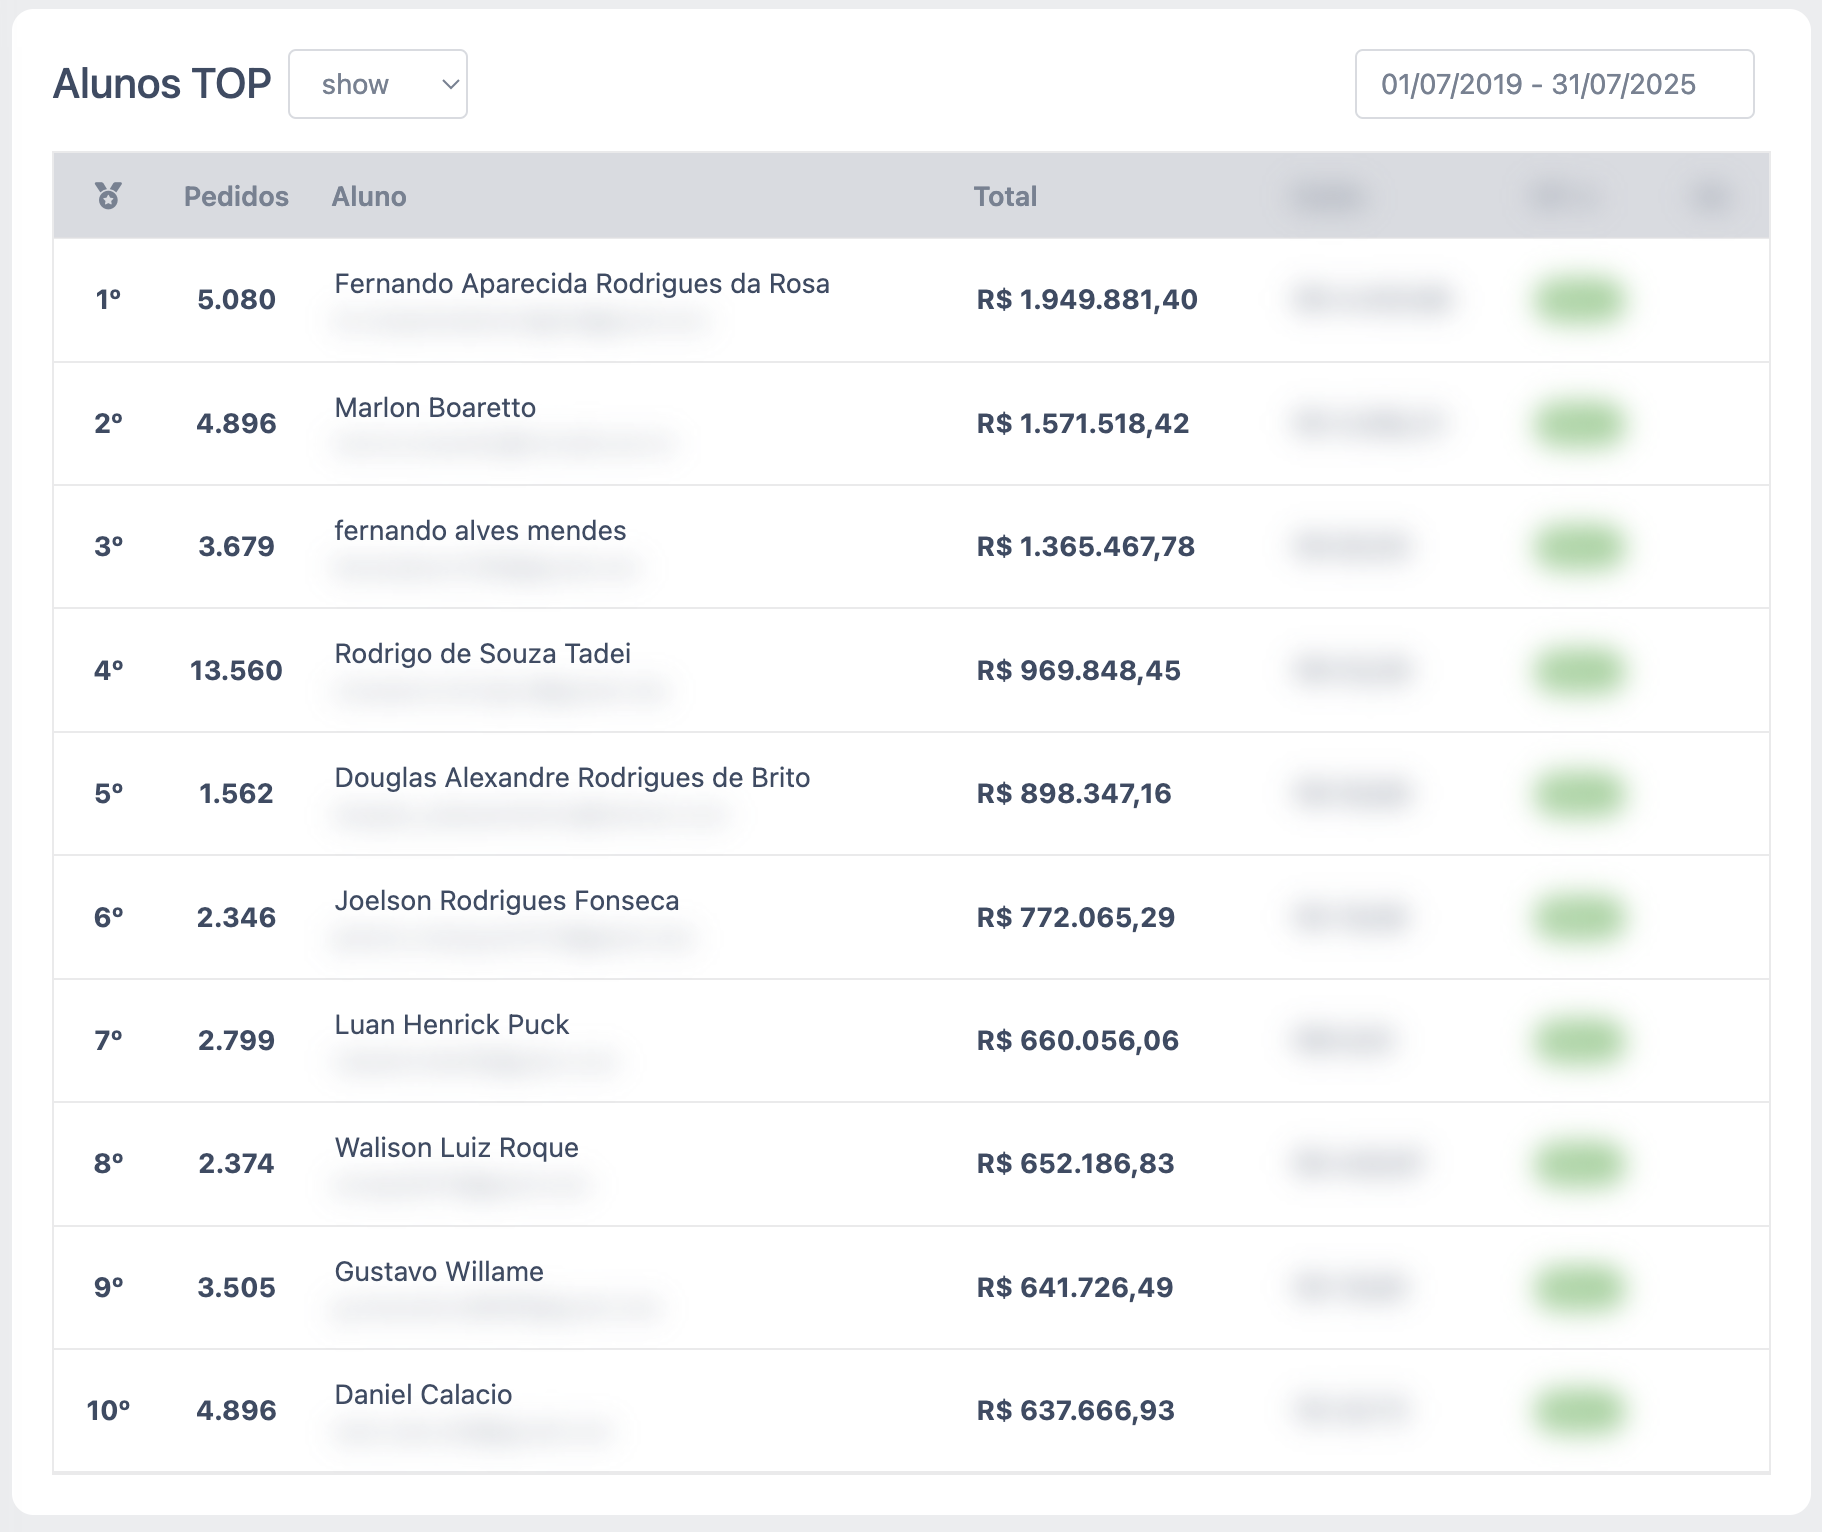Sort by the Pedidos column header
Image resolution: width=1822 pixels, height=1532 pixels.
pos(236,196)
